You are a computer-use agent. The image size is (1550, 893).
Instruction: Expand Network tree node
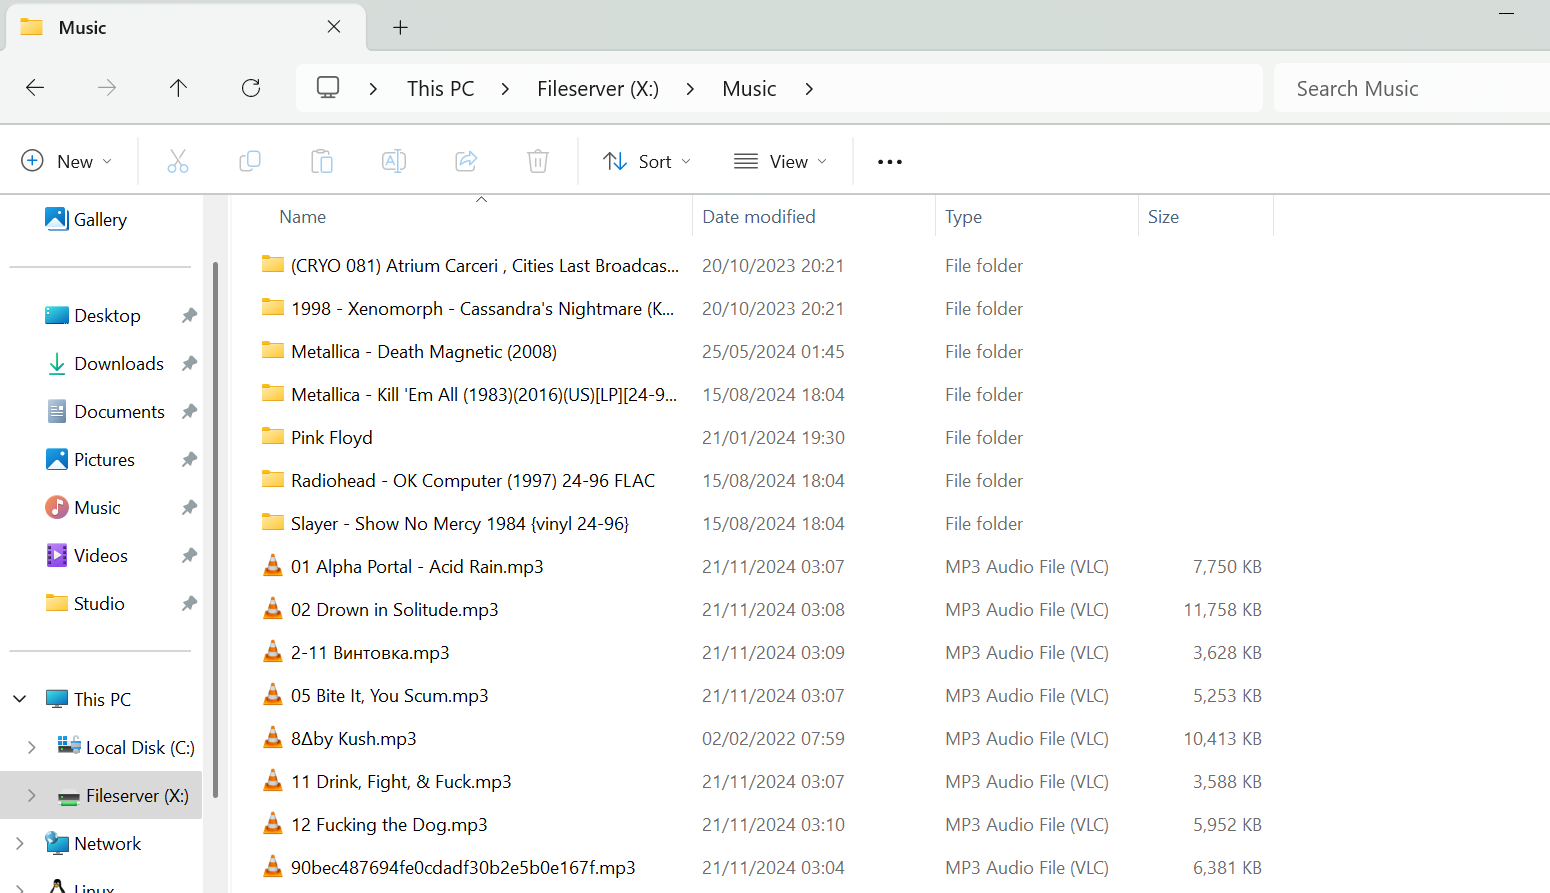(20, 843)
